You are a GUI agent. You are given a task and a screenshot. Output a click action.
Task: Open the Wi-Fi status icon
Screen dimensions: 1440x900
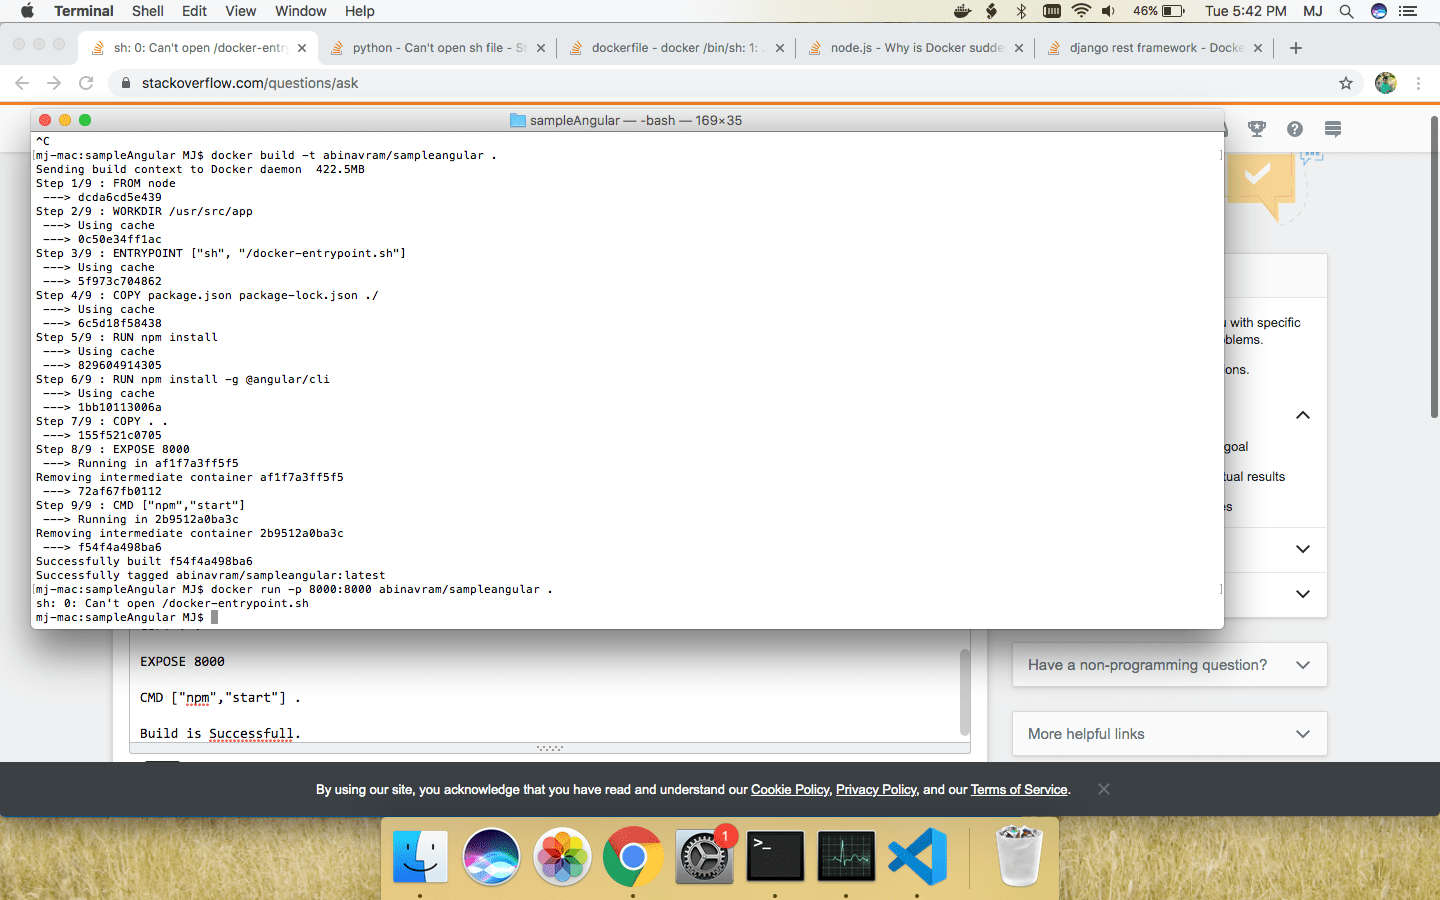(1081, 11)
